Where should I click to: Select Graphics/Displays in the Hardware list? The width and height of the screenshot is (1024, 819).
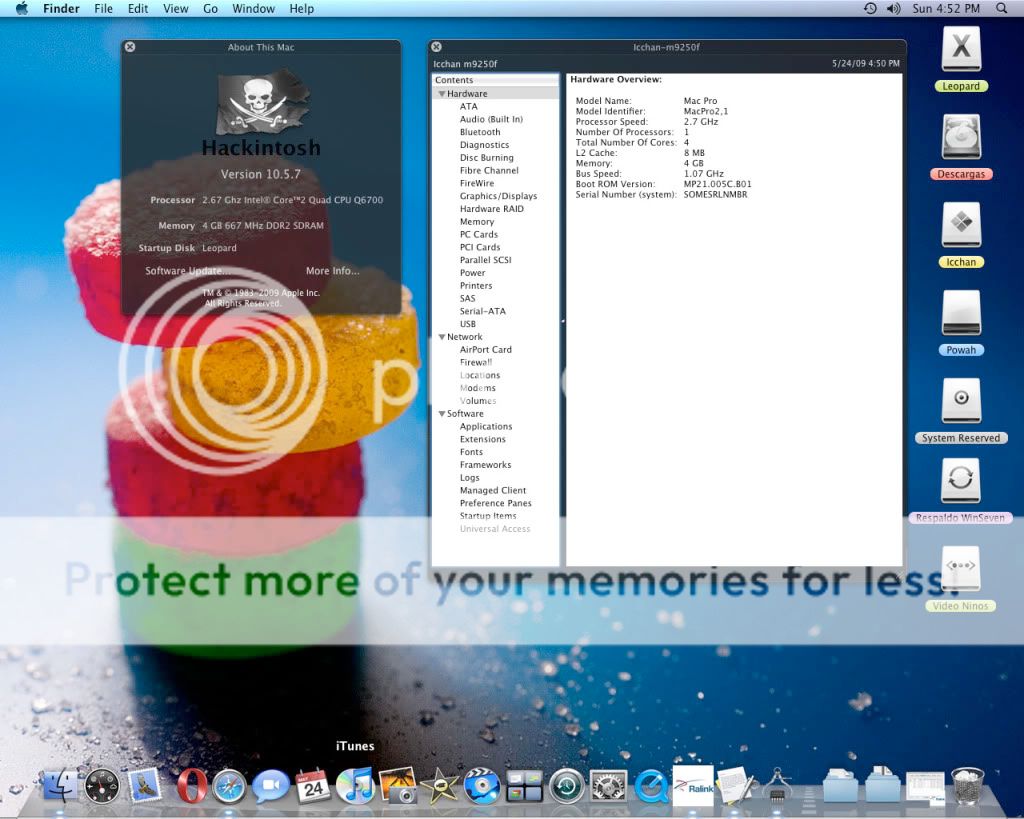498,196
